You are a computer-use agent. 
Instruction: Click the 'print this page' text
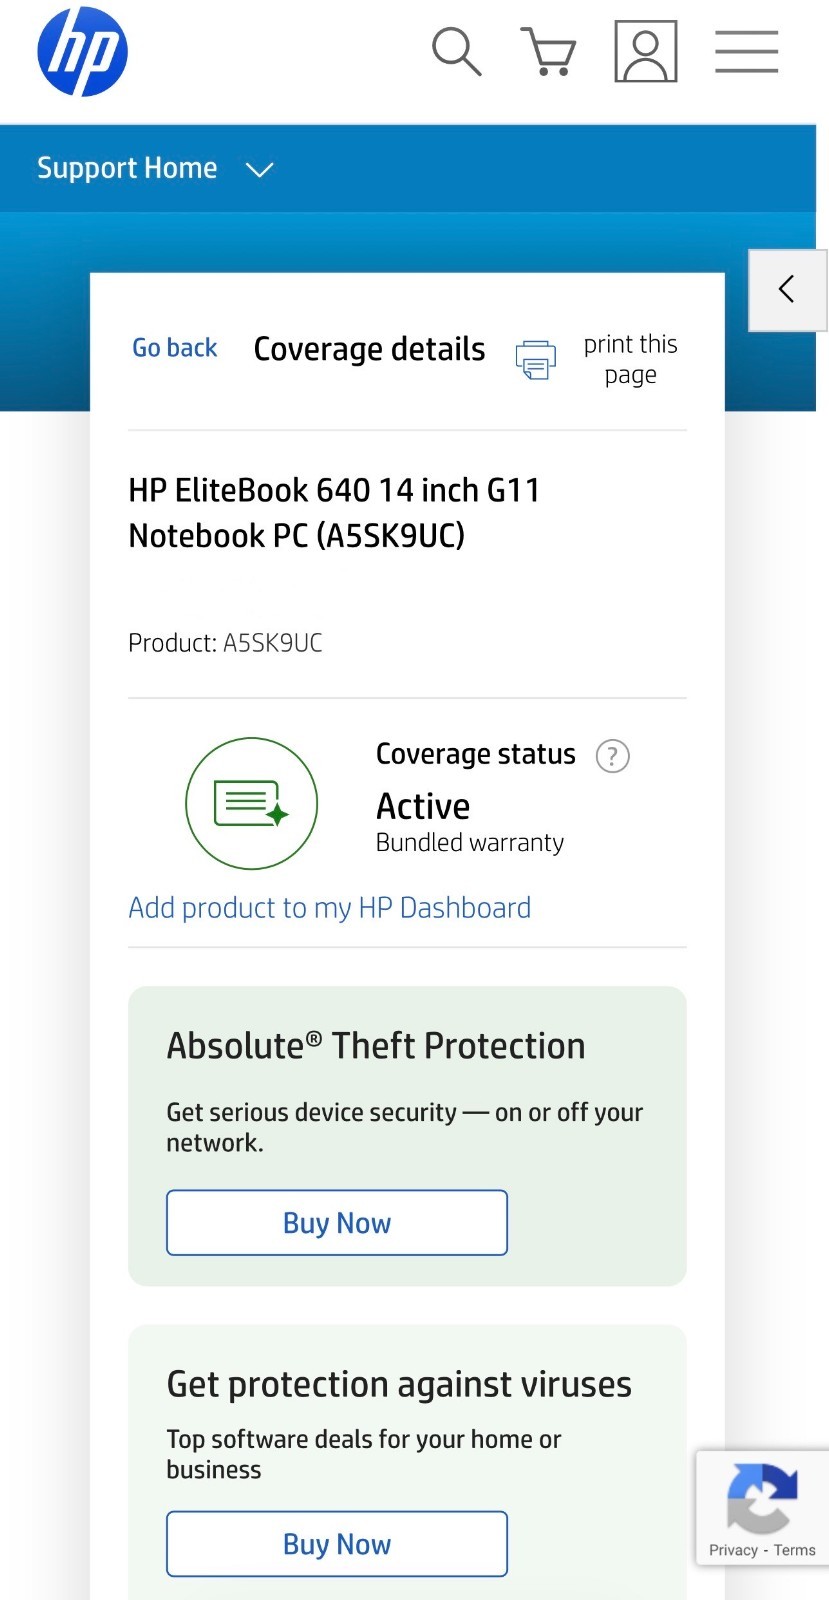coord(630,359)
